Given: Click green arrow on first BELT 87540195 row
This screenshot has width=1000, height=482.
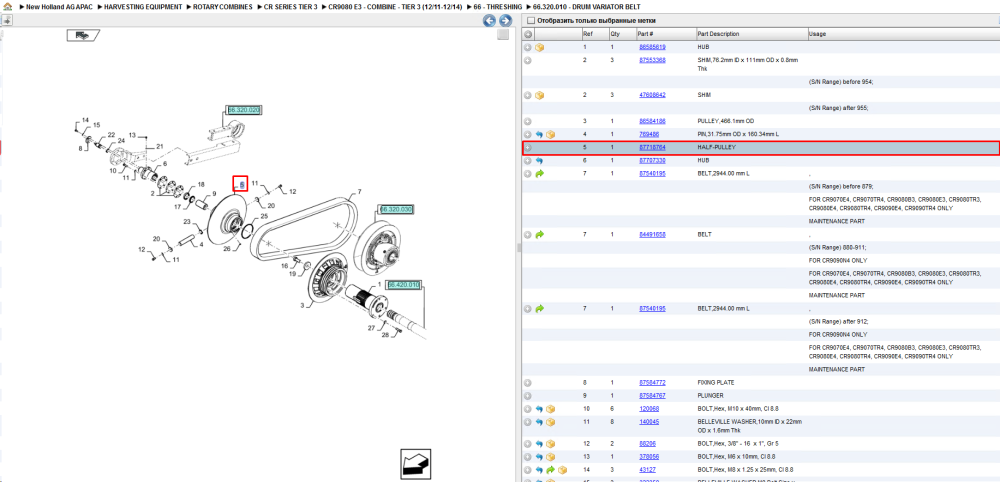Looking at the screenshot, I should [540, 173].
